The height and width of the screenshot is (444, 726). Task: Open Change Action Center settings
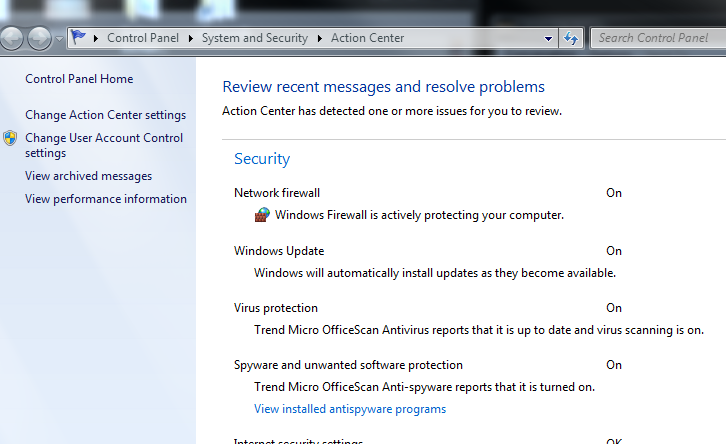(106, 115)
